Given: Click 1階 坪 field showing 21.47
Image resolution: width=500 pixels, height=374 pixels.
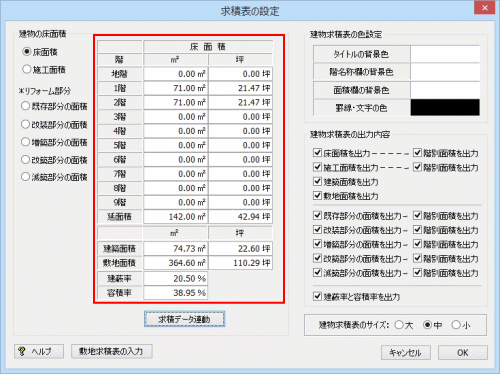Looking at the screenshot, I should [x=240, y=88].
